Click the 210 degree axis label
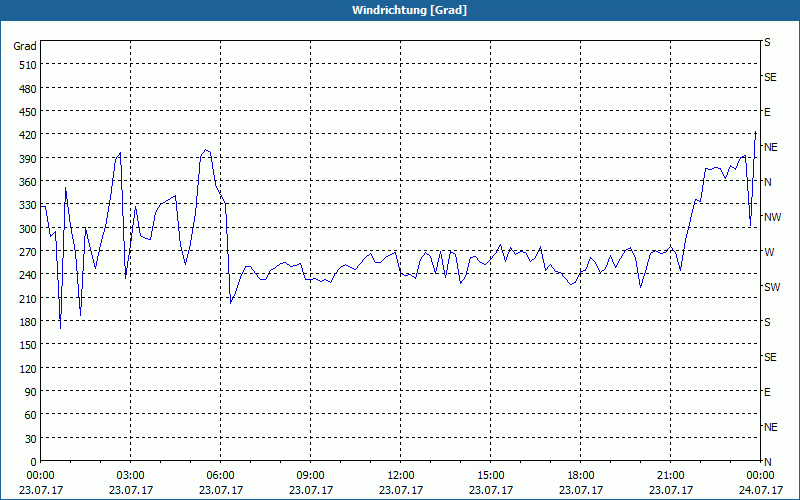The image size is (800, 500). [x=28, y=298]
